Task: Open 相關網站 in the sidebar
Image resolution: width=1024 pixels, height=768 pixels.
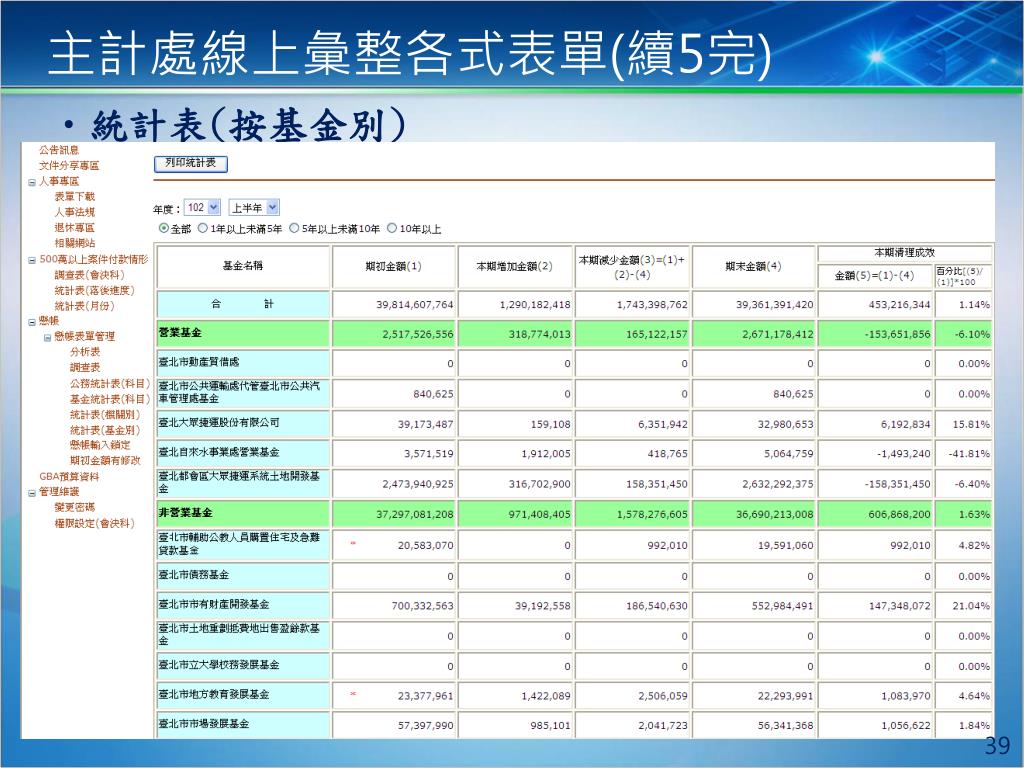Action: click(74, 243)
